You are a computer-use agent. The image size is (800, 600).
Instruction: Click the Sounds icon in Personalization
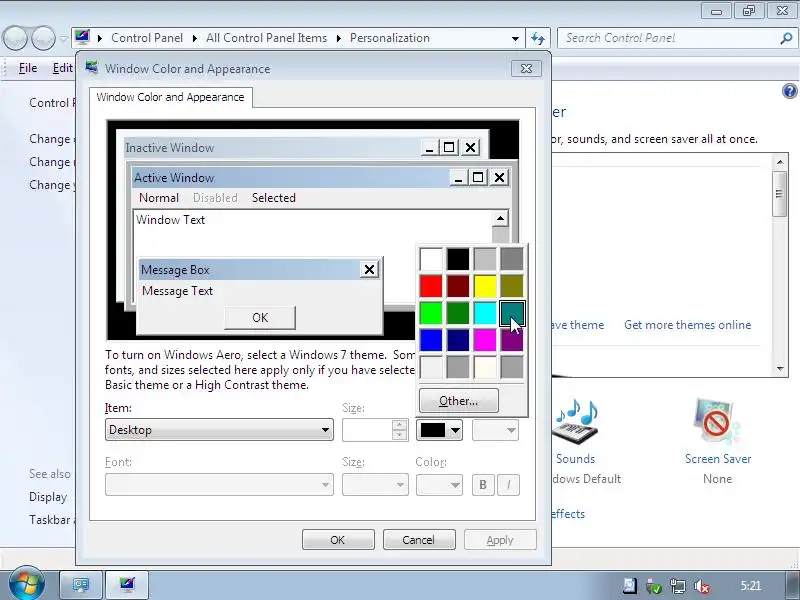coord(576,423)
